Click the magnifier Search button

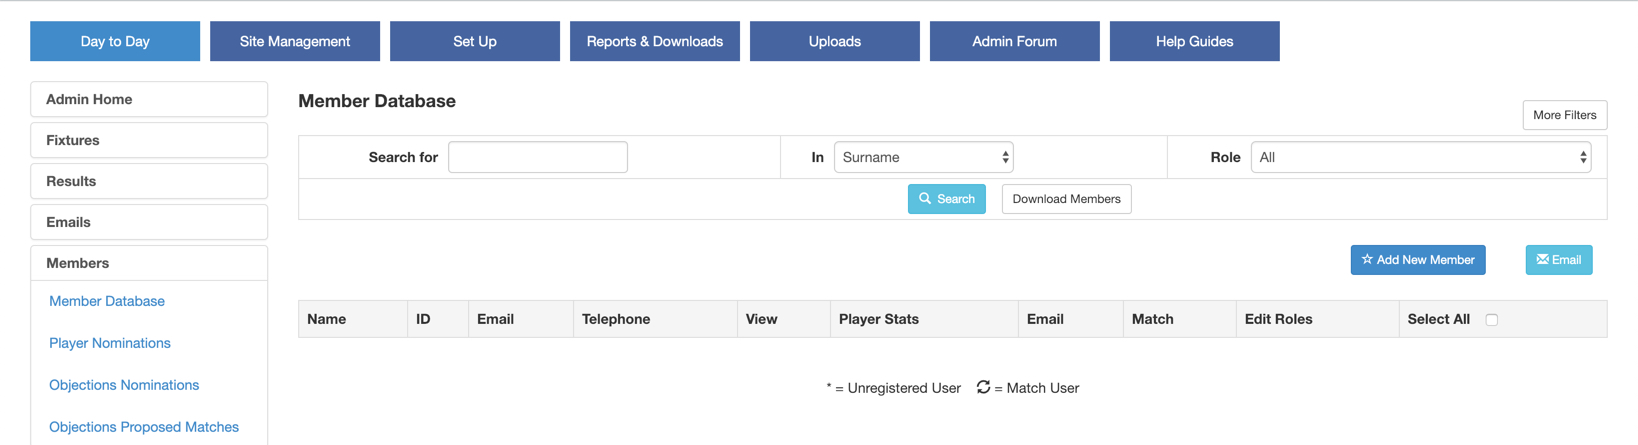[x=946, y=199]
